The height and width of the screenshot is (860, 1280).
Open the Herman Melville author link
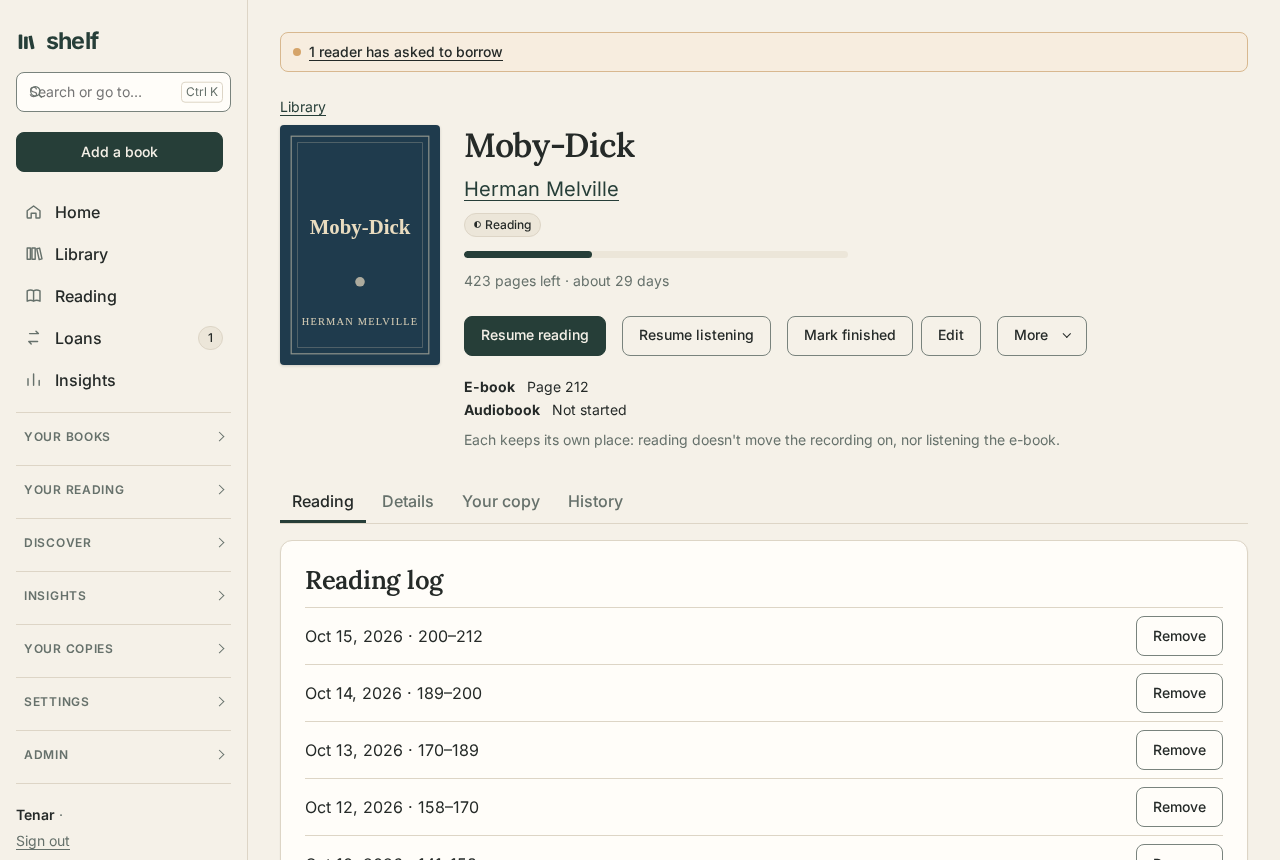click(x=541, y=189)
